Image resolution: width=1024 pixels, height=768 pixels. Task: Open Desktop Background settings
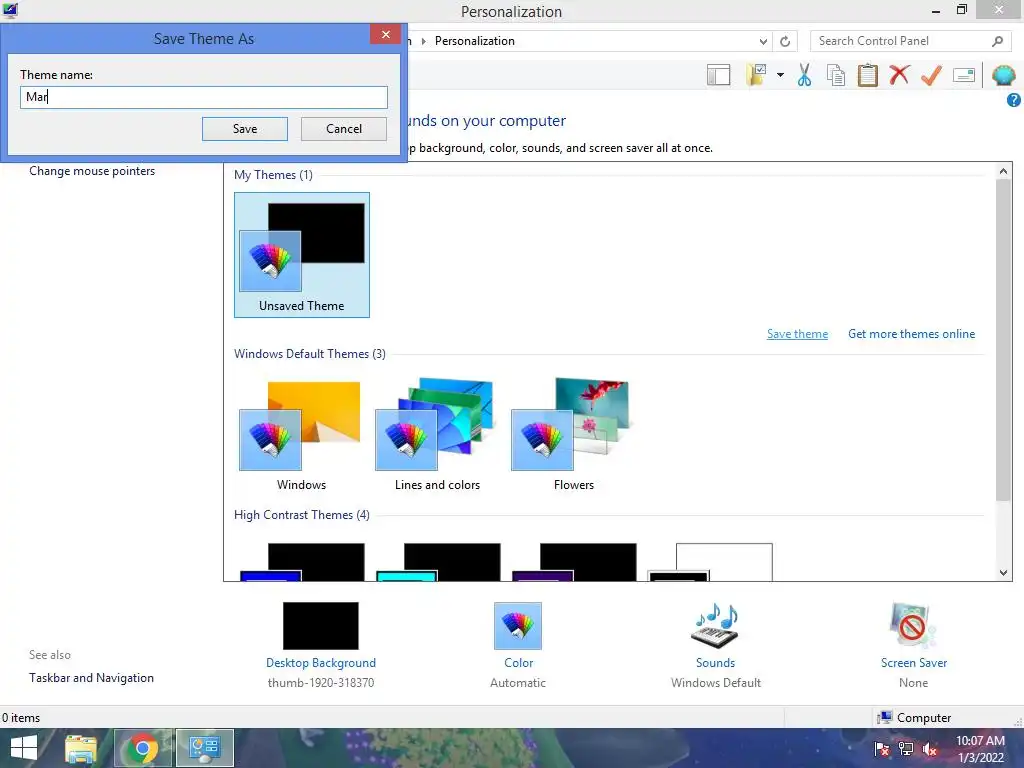pyautogui.click(x=321, y=626)
